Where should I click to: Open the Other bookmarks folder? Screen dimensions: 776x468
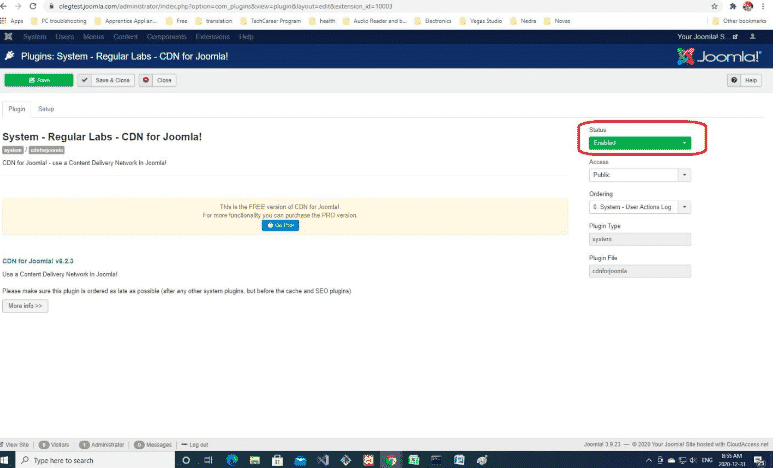coord(740,21)
